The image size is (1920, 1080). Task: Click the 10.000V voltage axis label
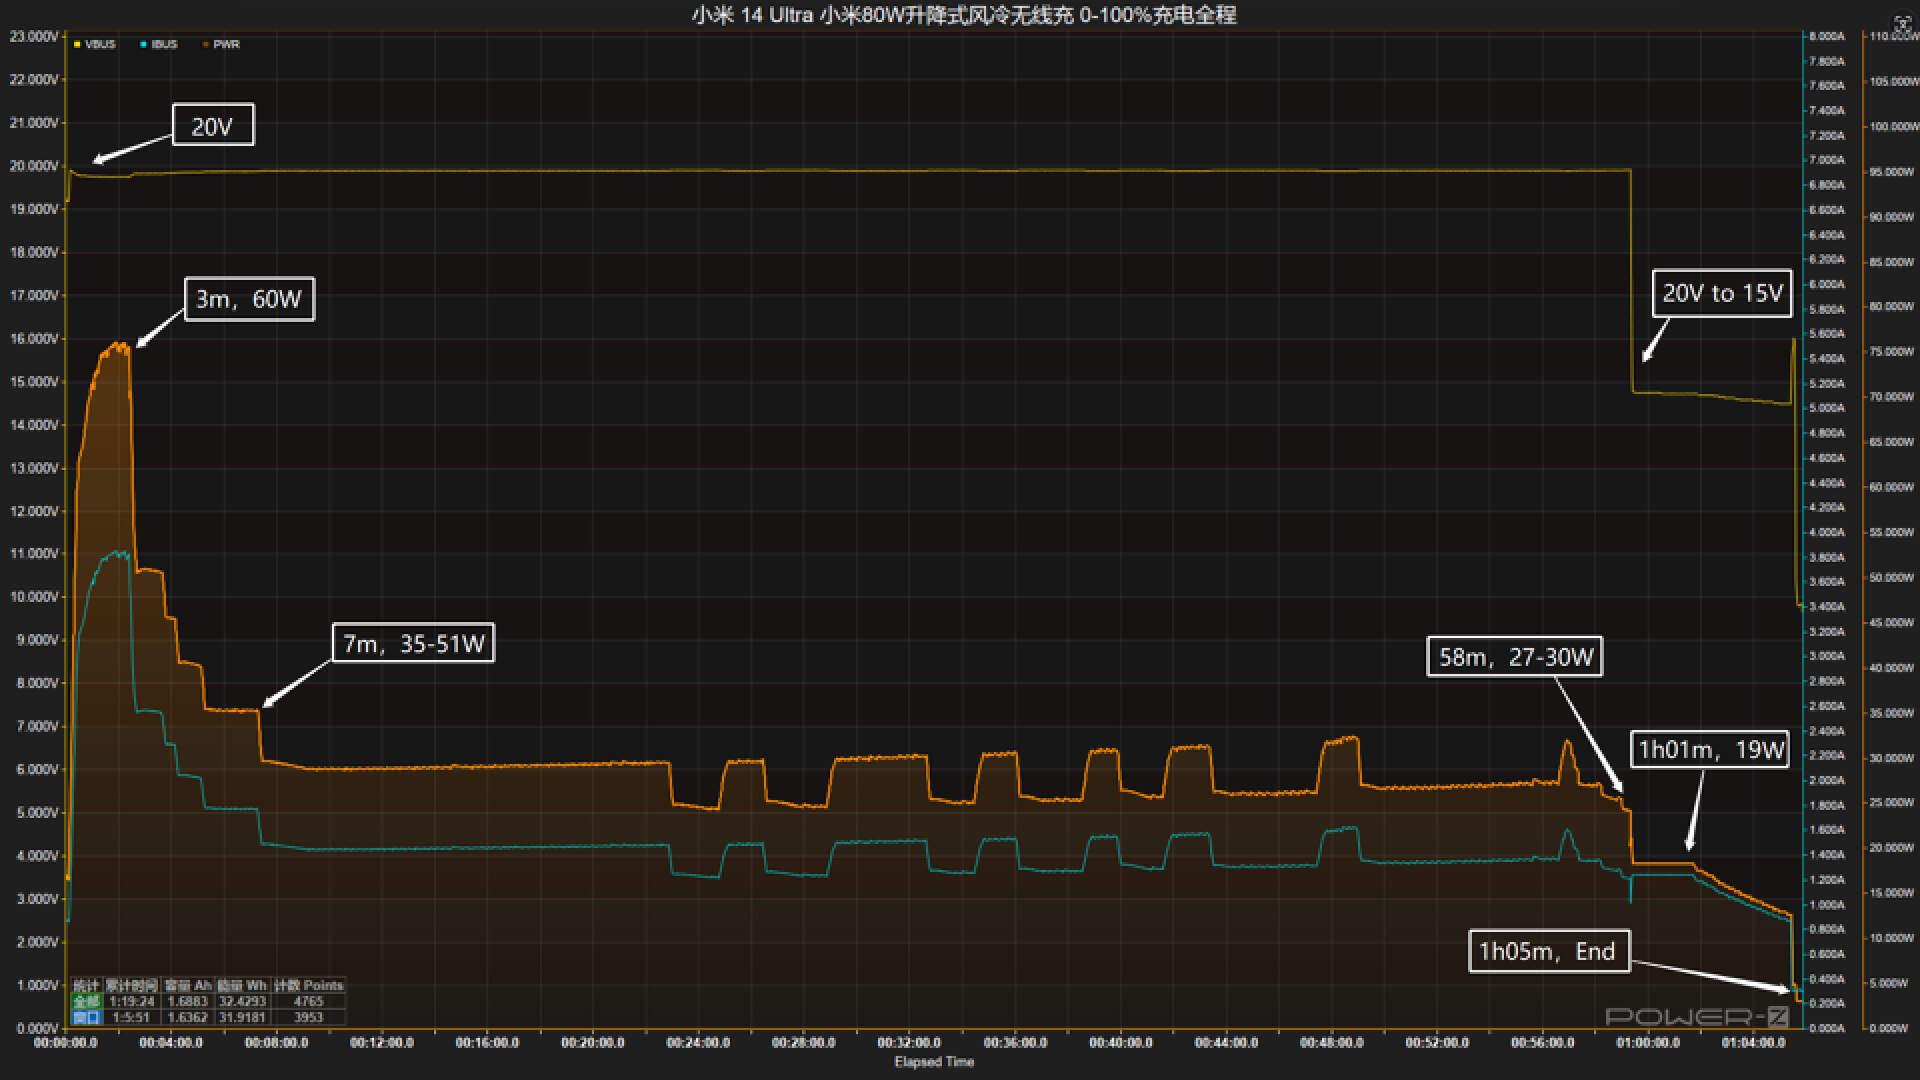tap(34, 597)
